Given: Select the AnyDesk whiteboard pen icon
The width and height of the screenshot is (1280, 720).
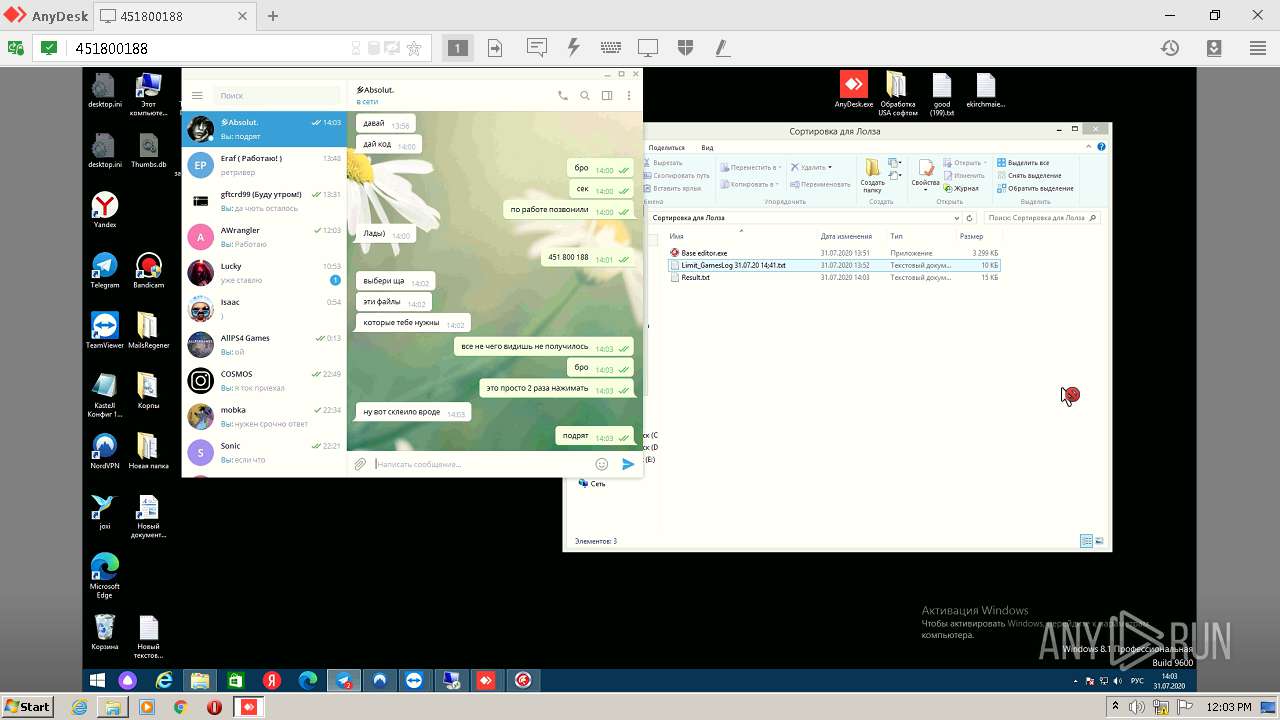Looking at the screenshot, I should [x=722, y=48].
